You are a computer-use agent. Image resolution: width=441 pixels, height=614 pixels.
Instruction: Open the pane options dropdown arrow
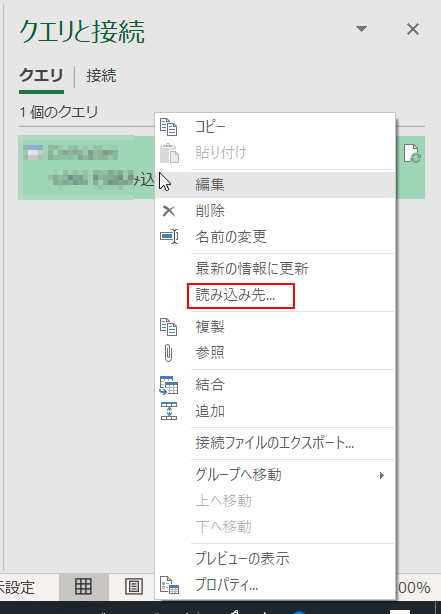click(x=361, y=29)
